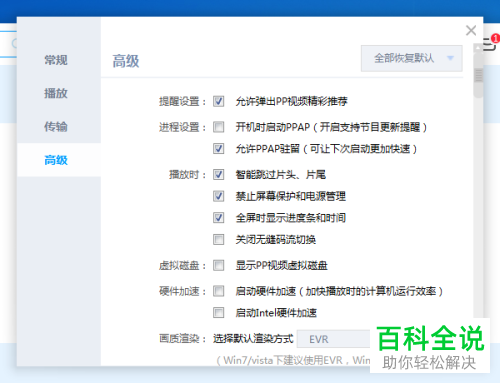The image size is (500, 383).
Task: Check 显示PP视频虚拟磁盘 option
Action: click(219, 265)
